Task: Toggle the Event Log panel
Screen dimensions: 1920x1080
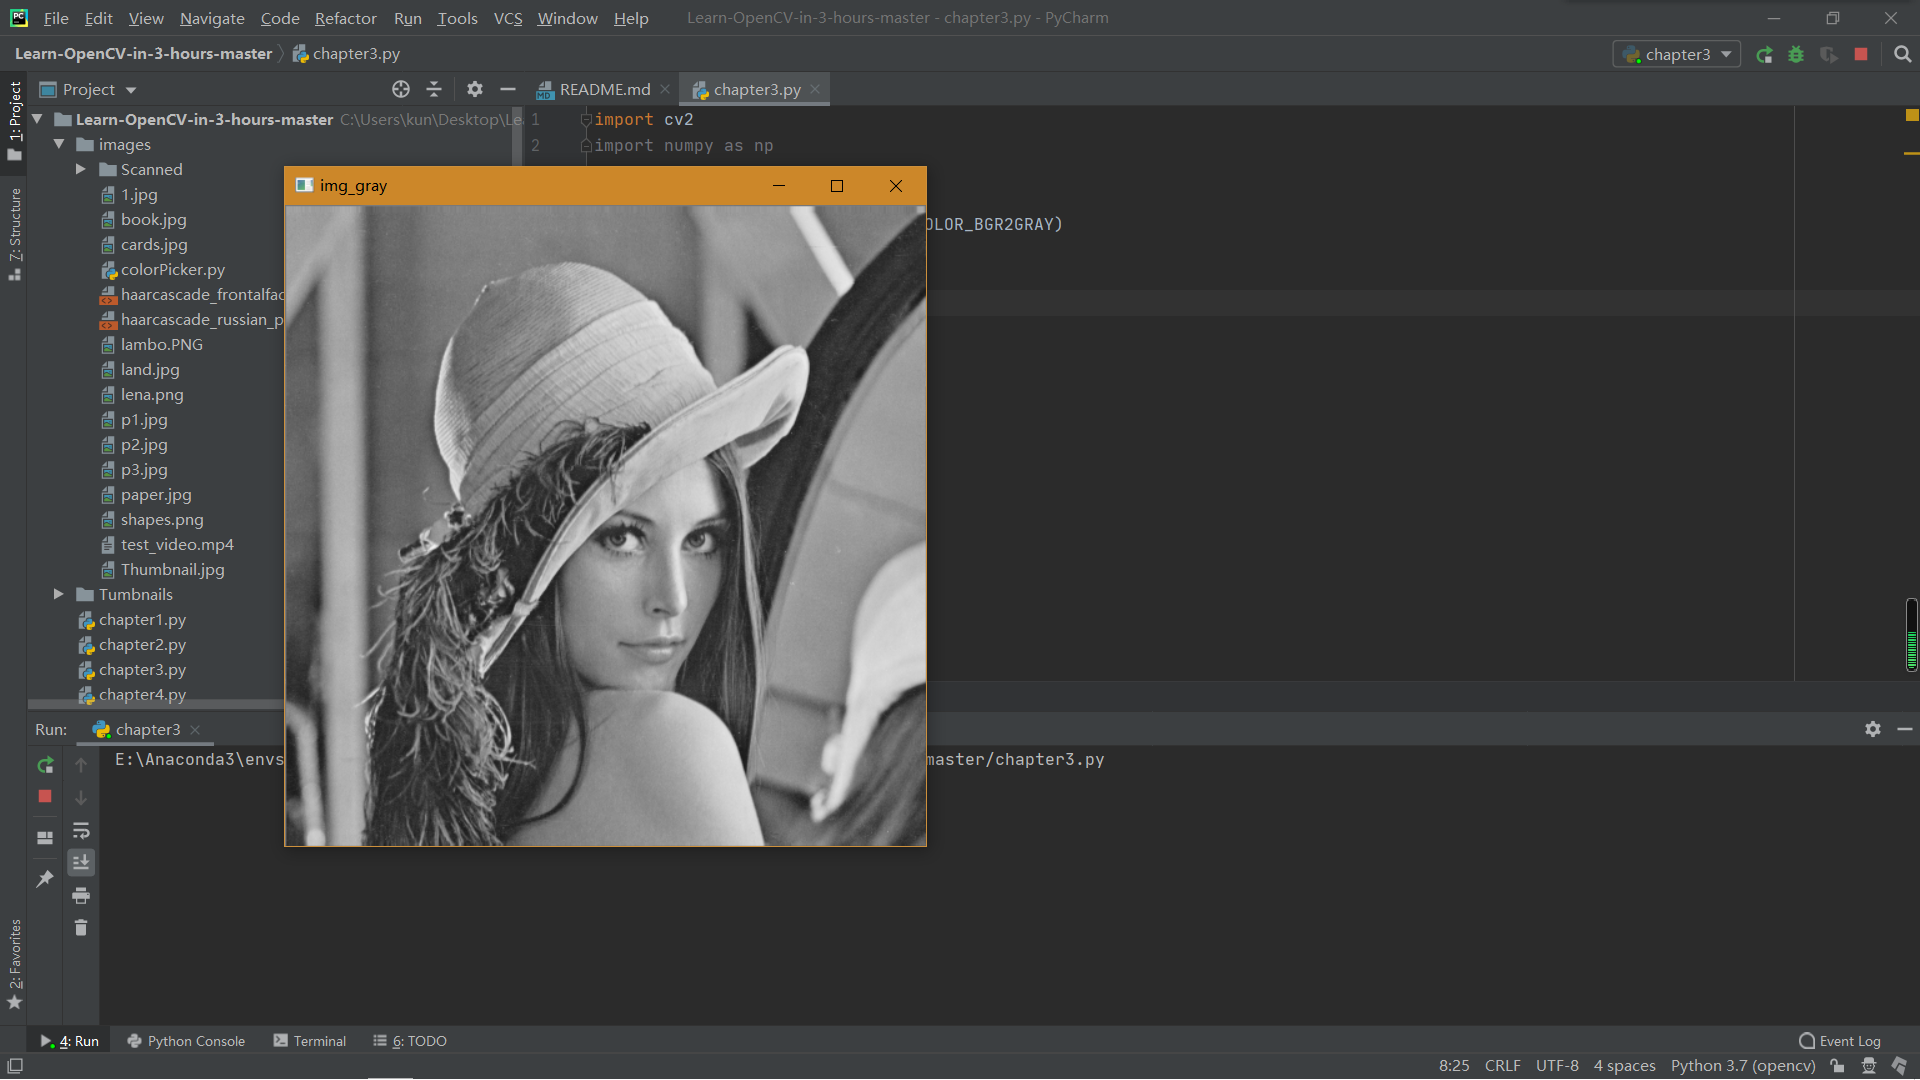Action: [1840, 1040]
